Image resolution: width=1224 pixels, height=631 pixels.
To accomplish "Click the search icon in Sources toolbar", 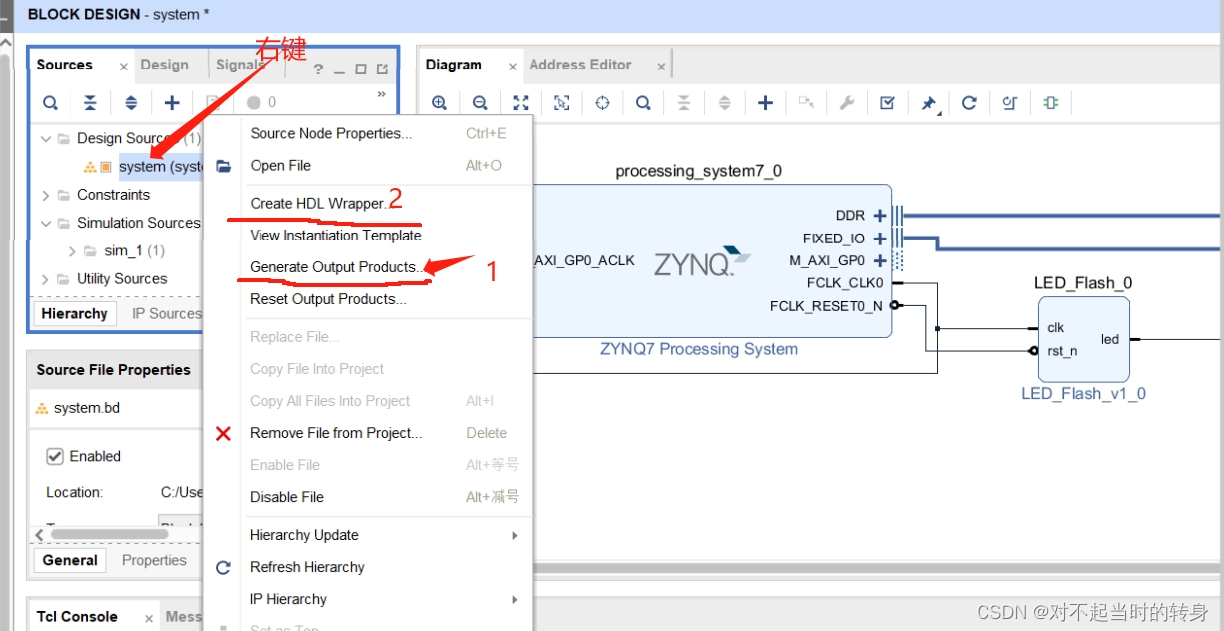I will [x=50, y=102].
